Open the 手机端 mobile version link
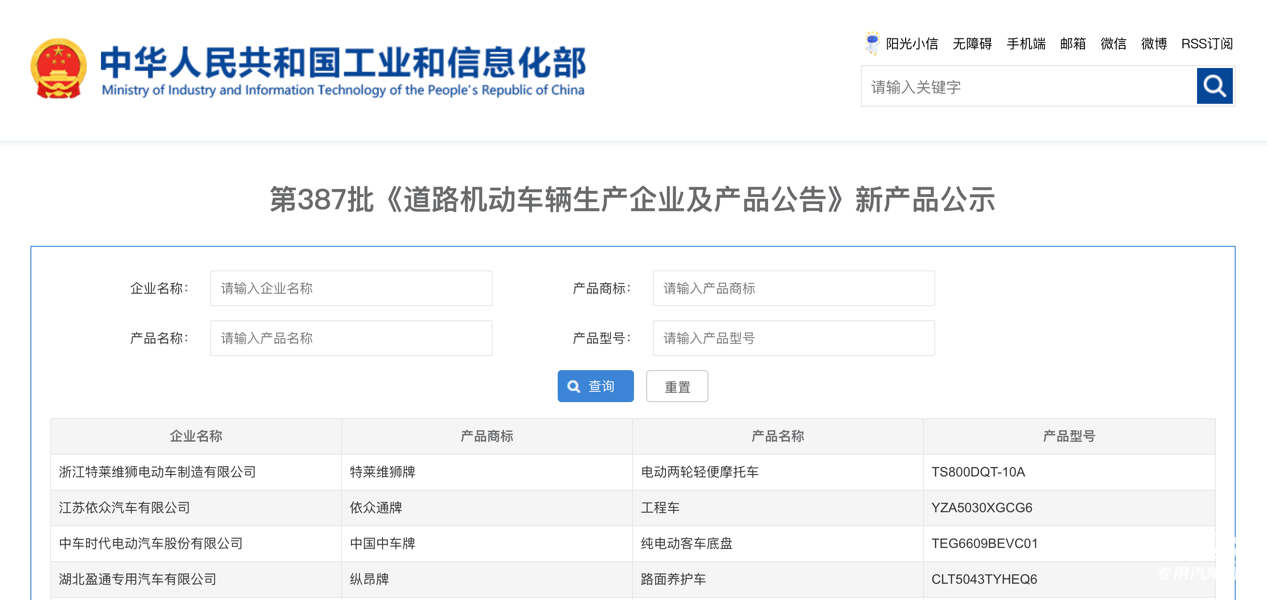 pos(1025,43)
